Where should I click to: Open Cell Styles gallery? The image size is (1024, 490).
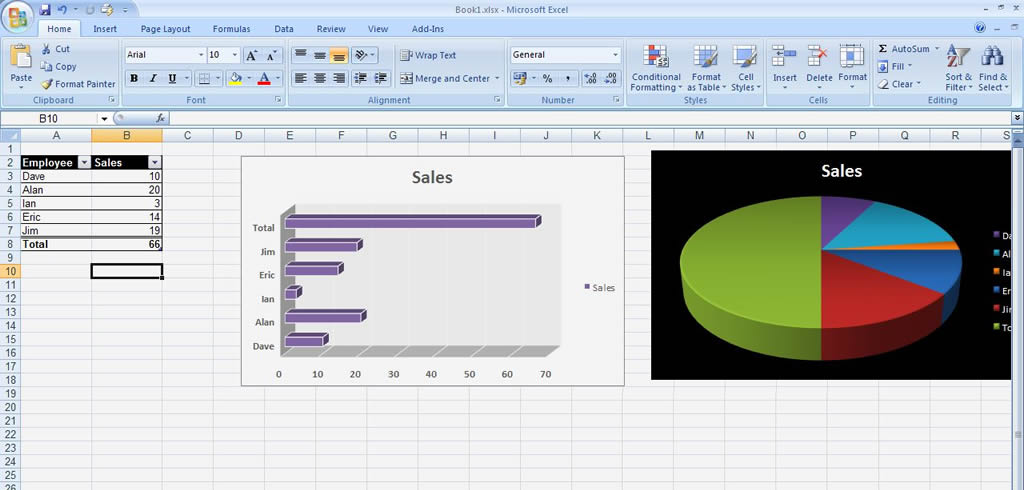point(744,68)
